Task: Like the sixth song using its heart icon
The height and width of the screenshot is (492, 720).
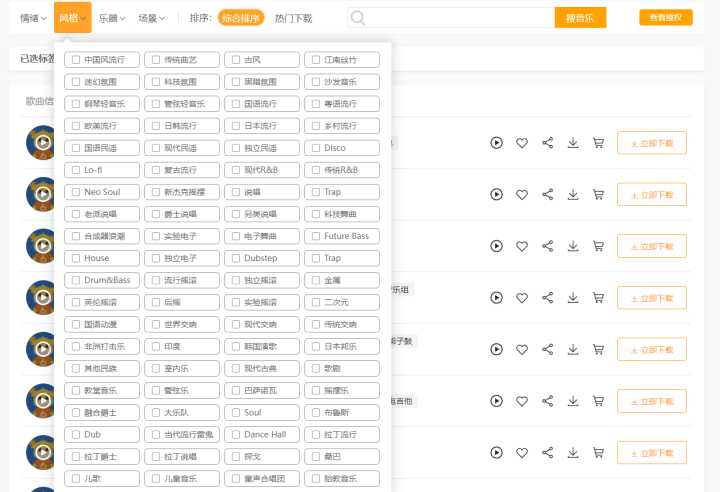Action: pos(522,400)
